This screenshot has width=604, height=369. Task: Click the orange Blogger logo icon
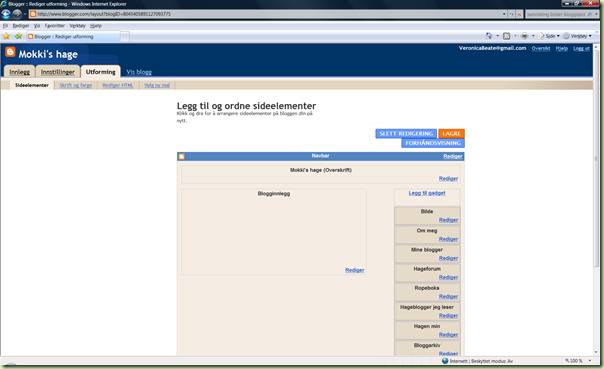pos(10,52)
